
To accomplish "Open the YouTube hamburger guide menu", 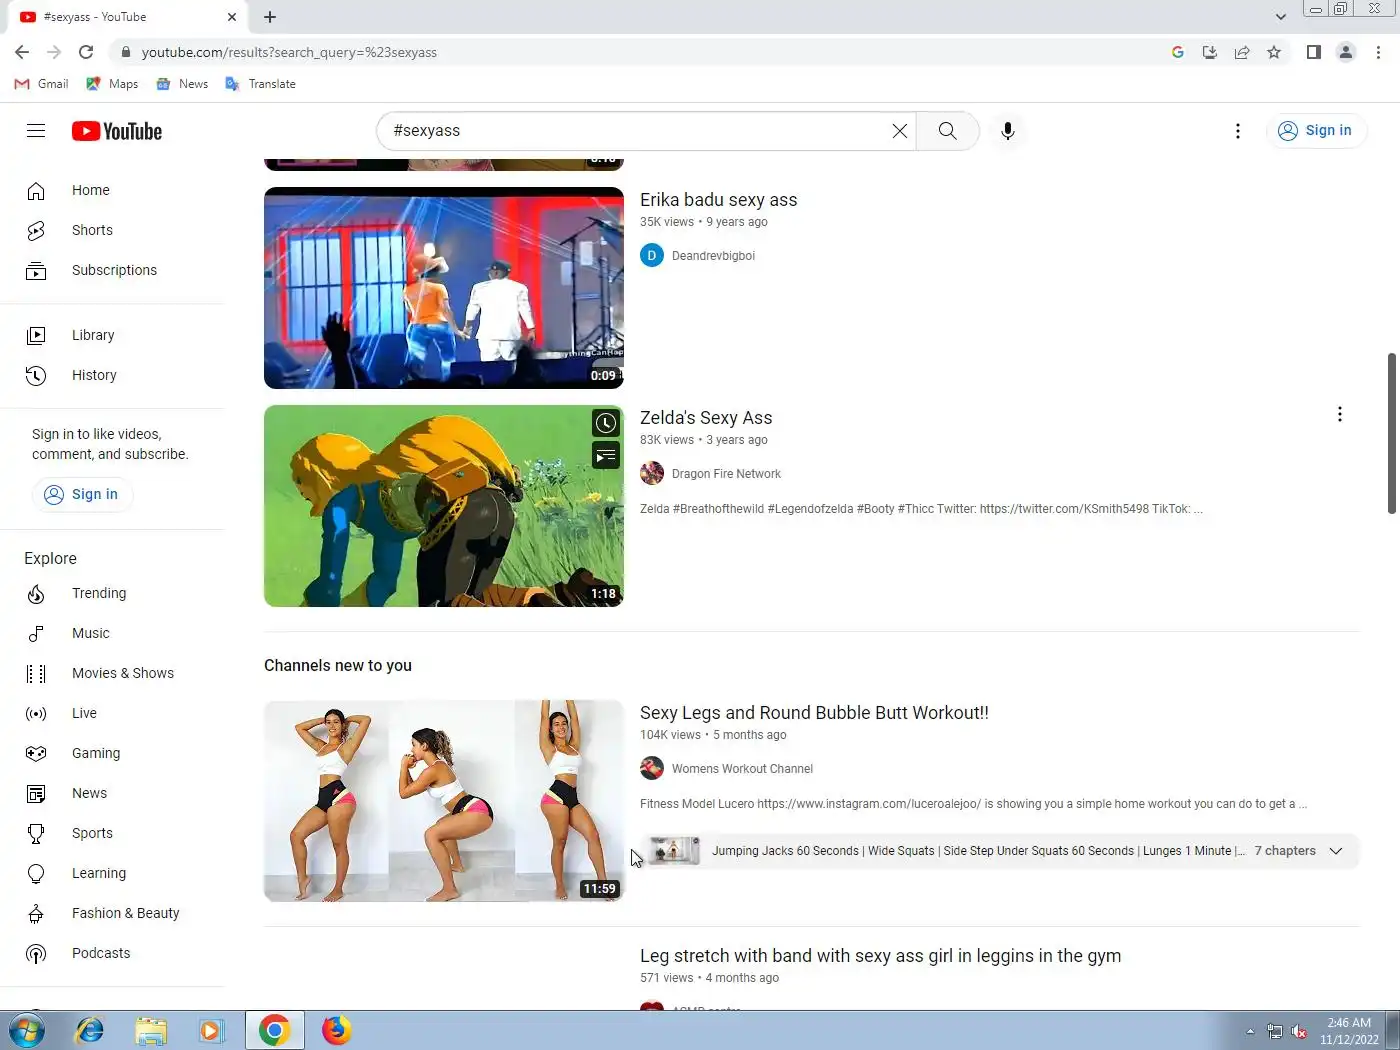I will 36,131.
